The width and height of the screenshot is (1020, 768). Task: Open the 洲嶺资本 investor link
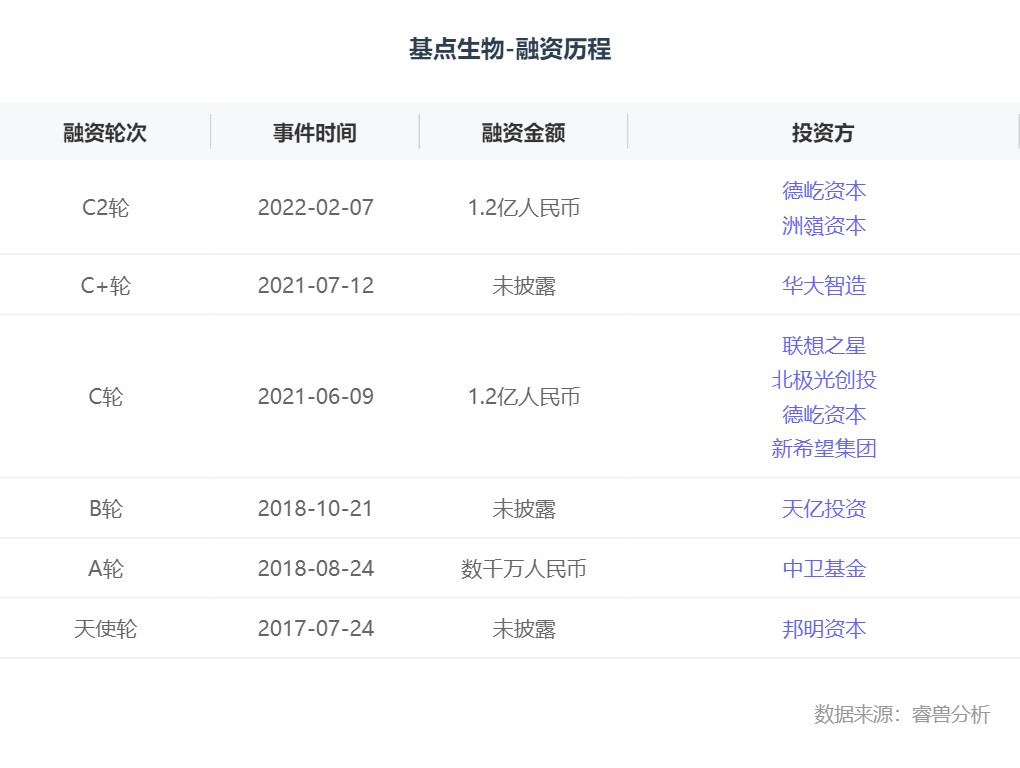pos(824,226)
